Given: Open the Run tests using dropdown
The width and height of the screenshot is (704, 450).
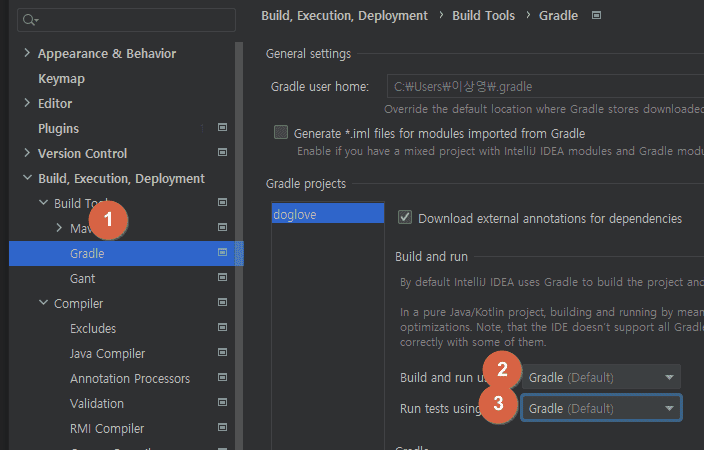Looking at the screenshot, I should (601, 408).
